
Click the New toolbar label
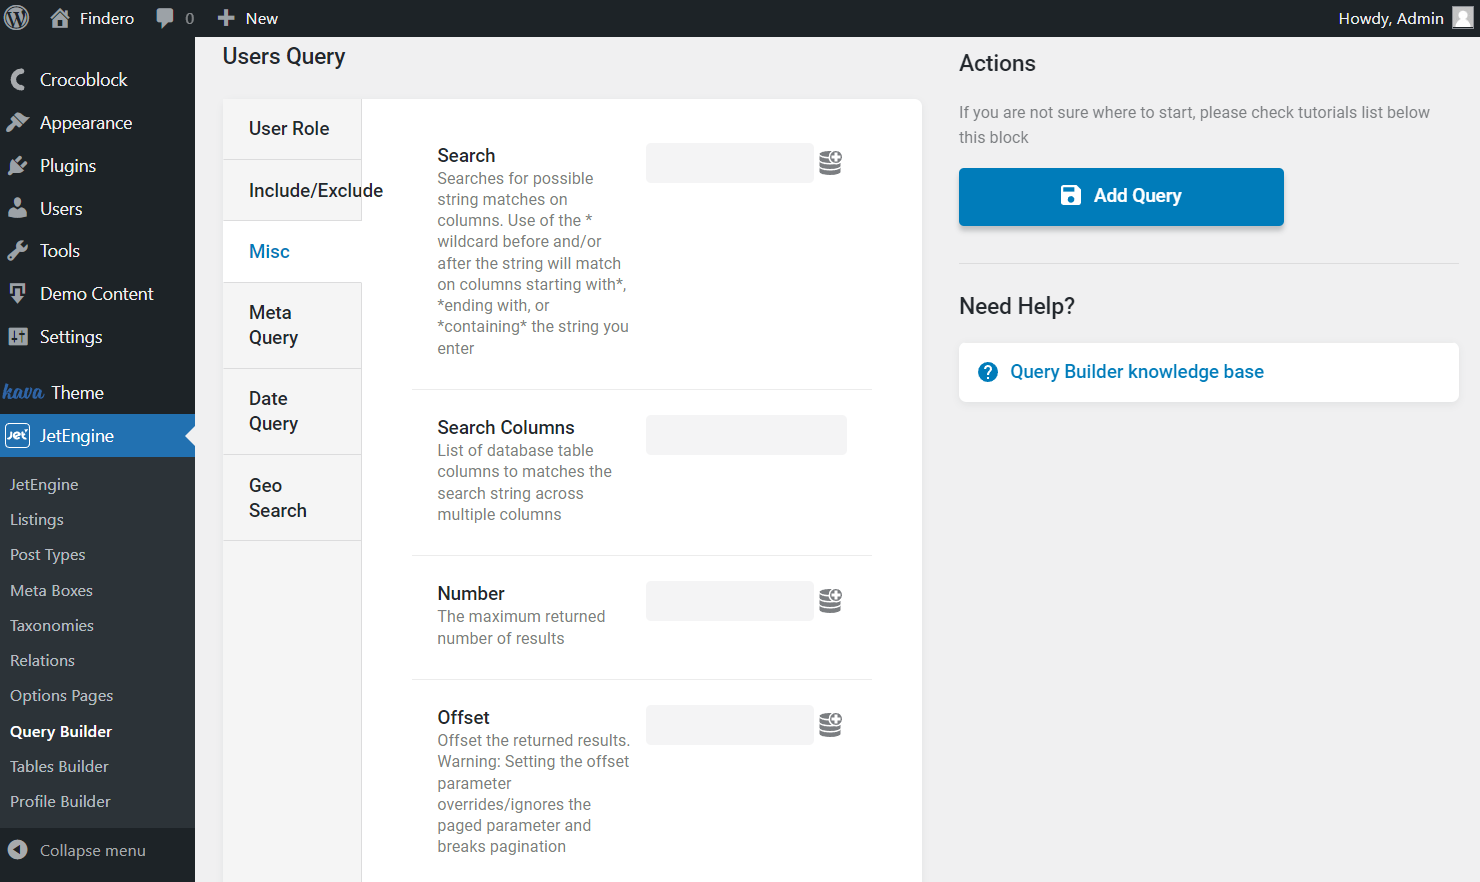(262, 18)
